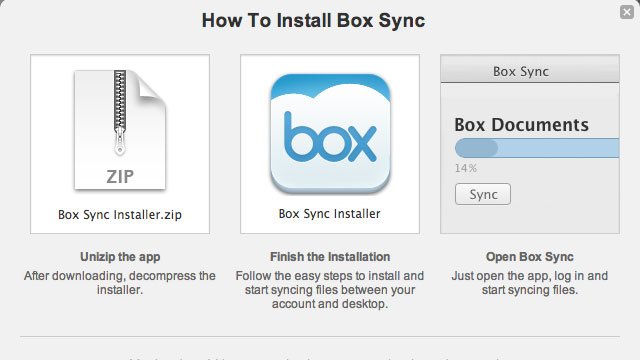Viewport: 640px width, 360px height.
Task: Click the blue box logo app icon
Action: coord(330,134)
